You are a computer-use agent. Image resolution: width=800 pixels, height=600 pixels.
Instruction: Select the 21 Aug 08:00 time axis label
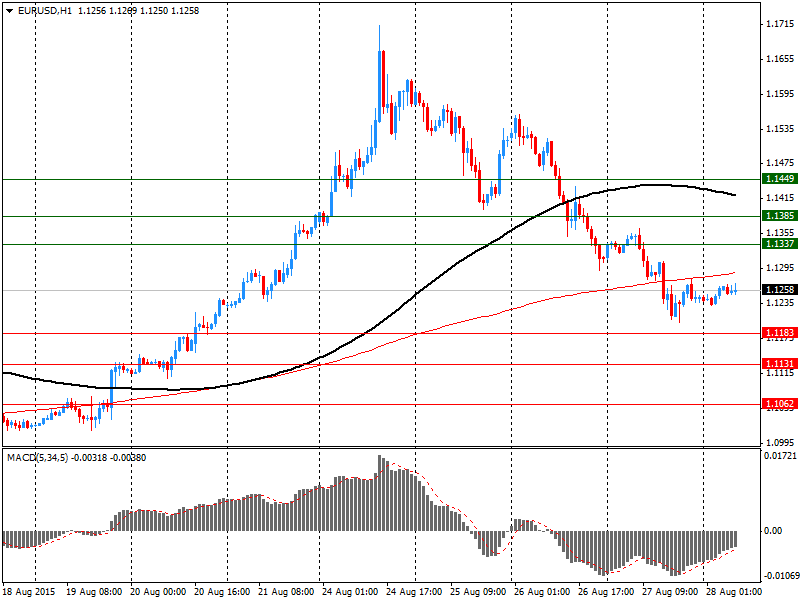tap(286, 592)
